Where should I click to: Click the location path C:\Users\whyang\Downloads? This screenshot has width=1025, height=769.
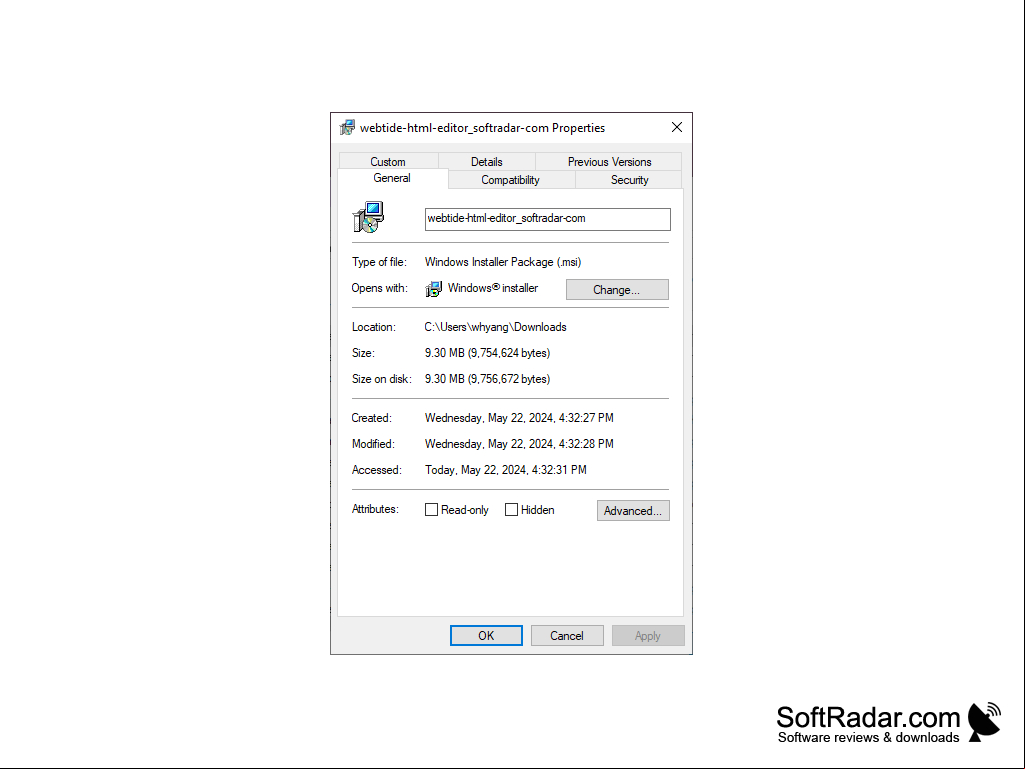pyautogui.click(x=496, y=327)
